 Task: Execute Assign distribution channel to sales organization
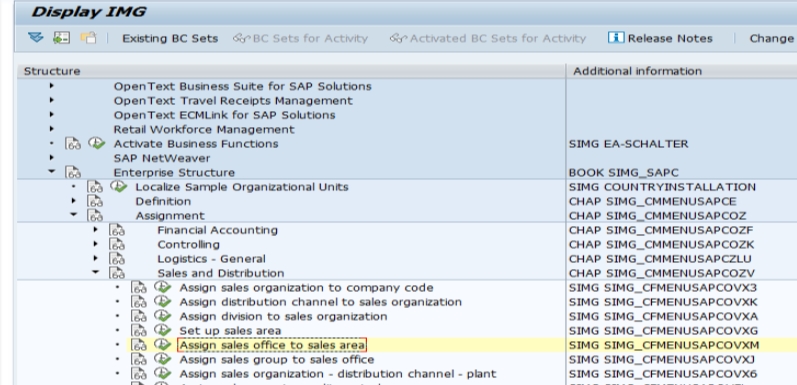coord(163,302)
